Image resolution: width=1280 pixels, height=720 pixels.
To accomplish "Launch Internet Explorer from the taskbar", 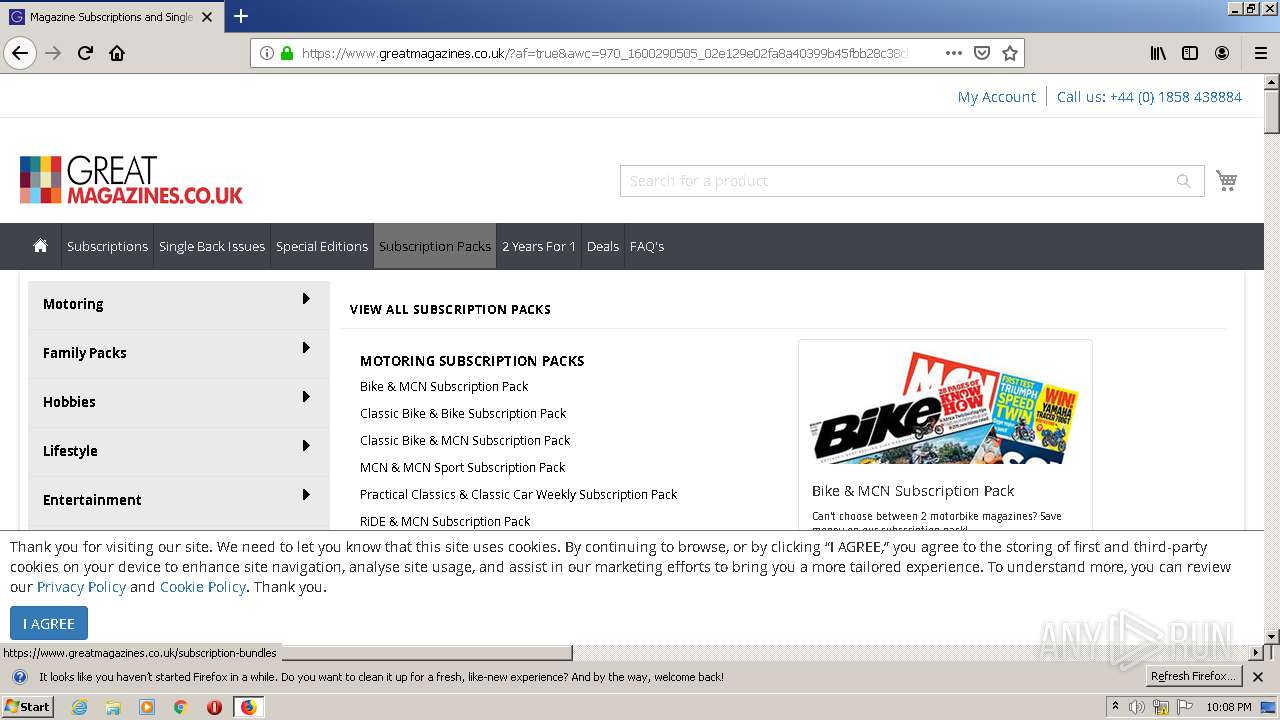I will [79, 707].
